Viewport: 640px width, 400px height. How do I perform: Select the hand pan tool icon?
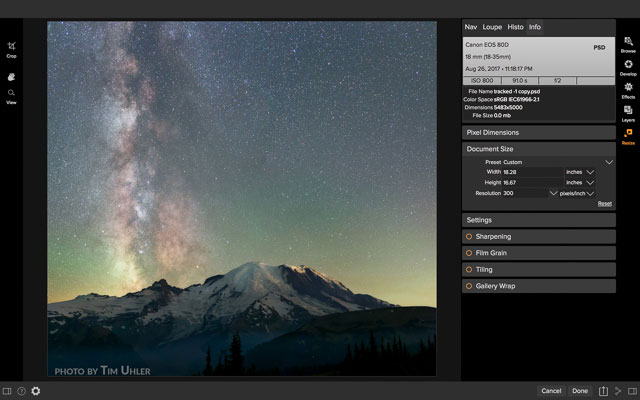coord(11,77)
